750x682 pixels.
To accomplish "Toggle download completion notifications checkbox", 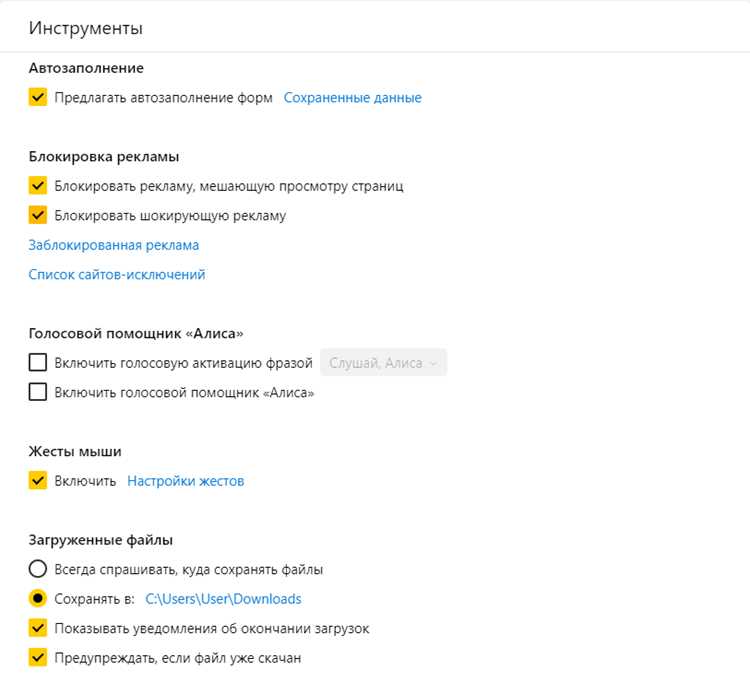I will pyautogui.click(x=38, y=628).
